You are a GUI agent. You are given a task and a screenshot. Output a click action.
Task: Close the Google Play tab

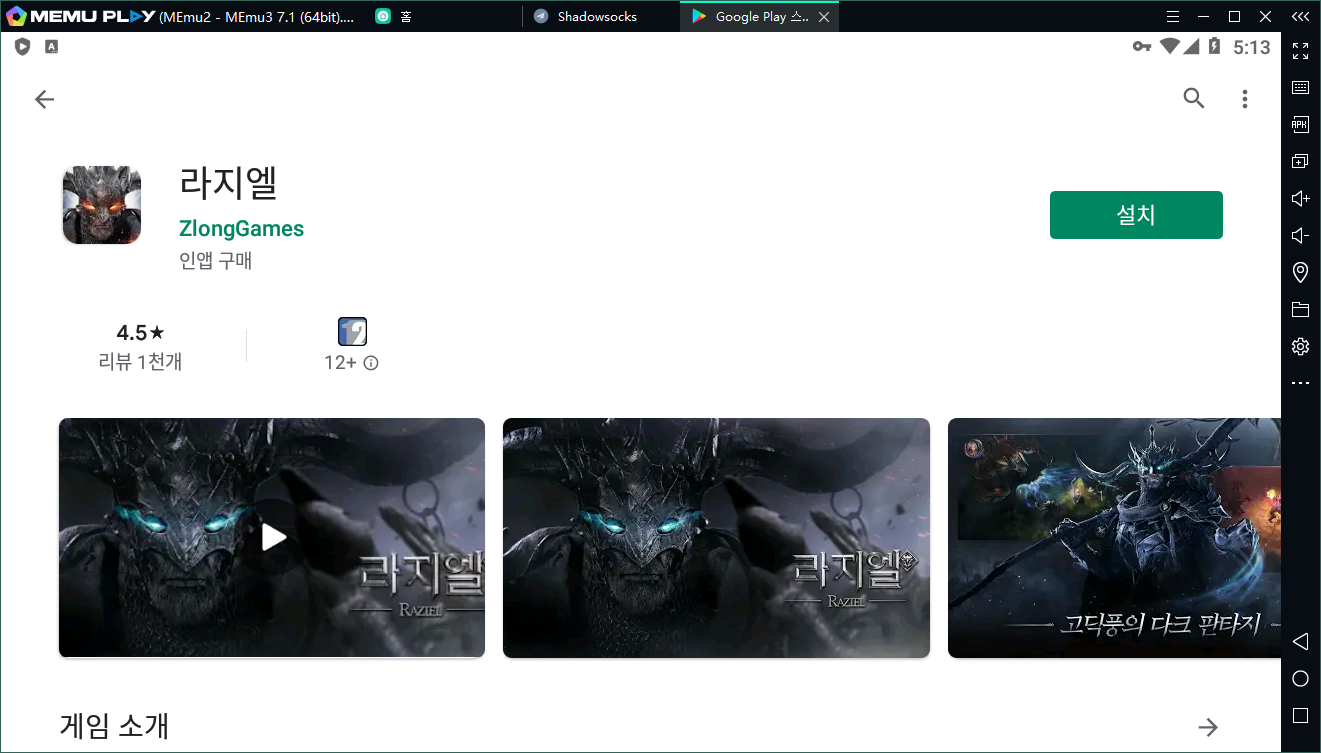[x=823, y=17]
